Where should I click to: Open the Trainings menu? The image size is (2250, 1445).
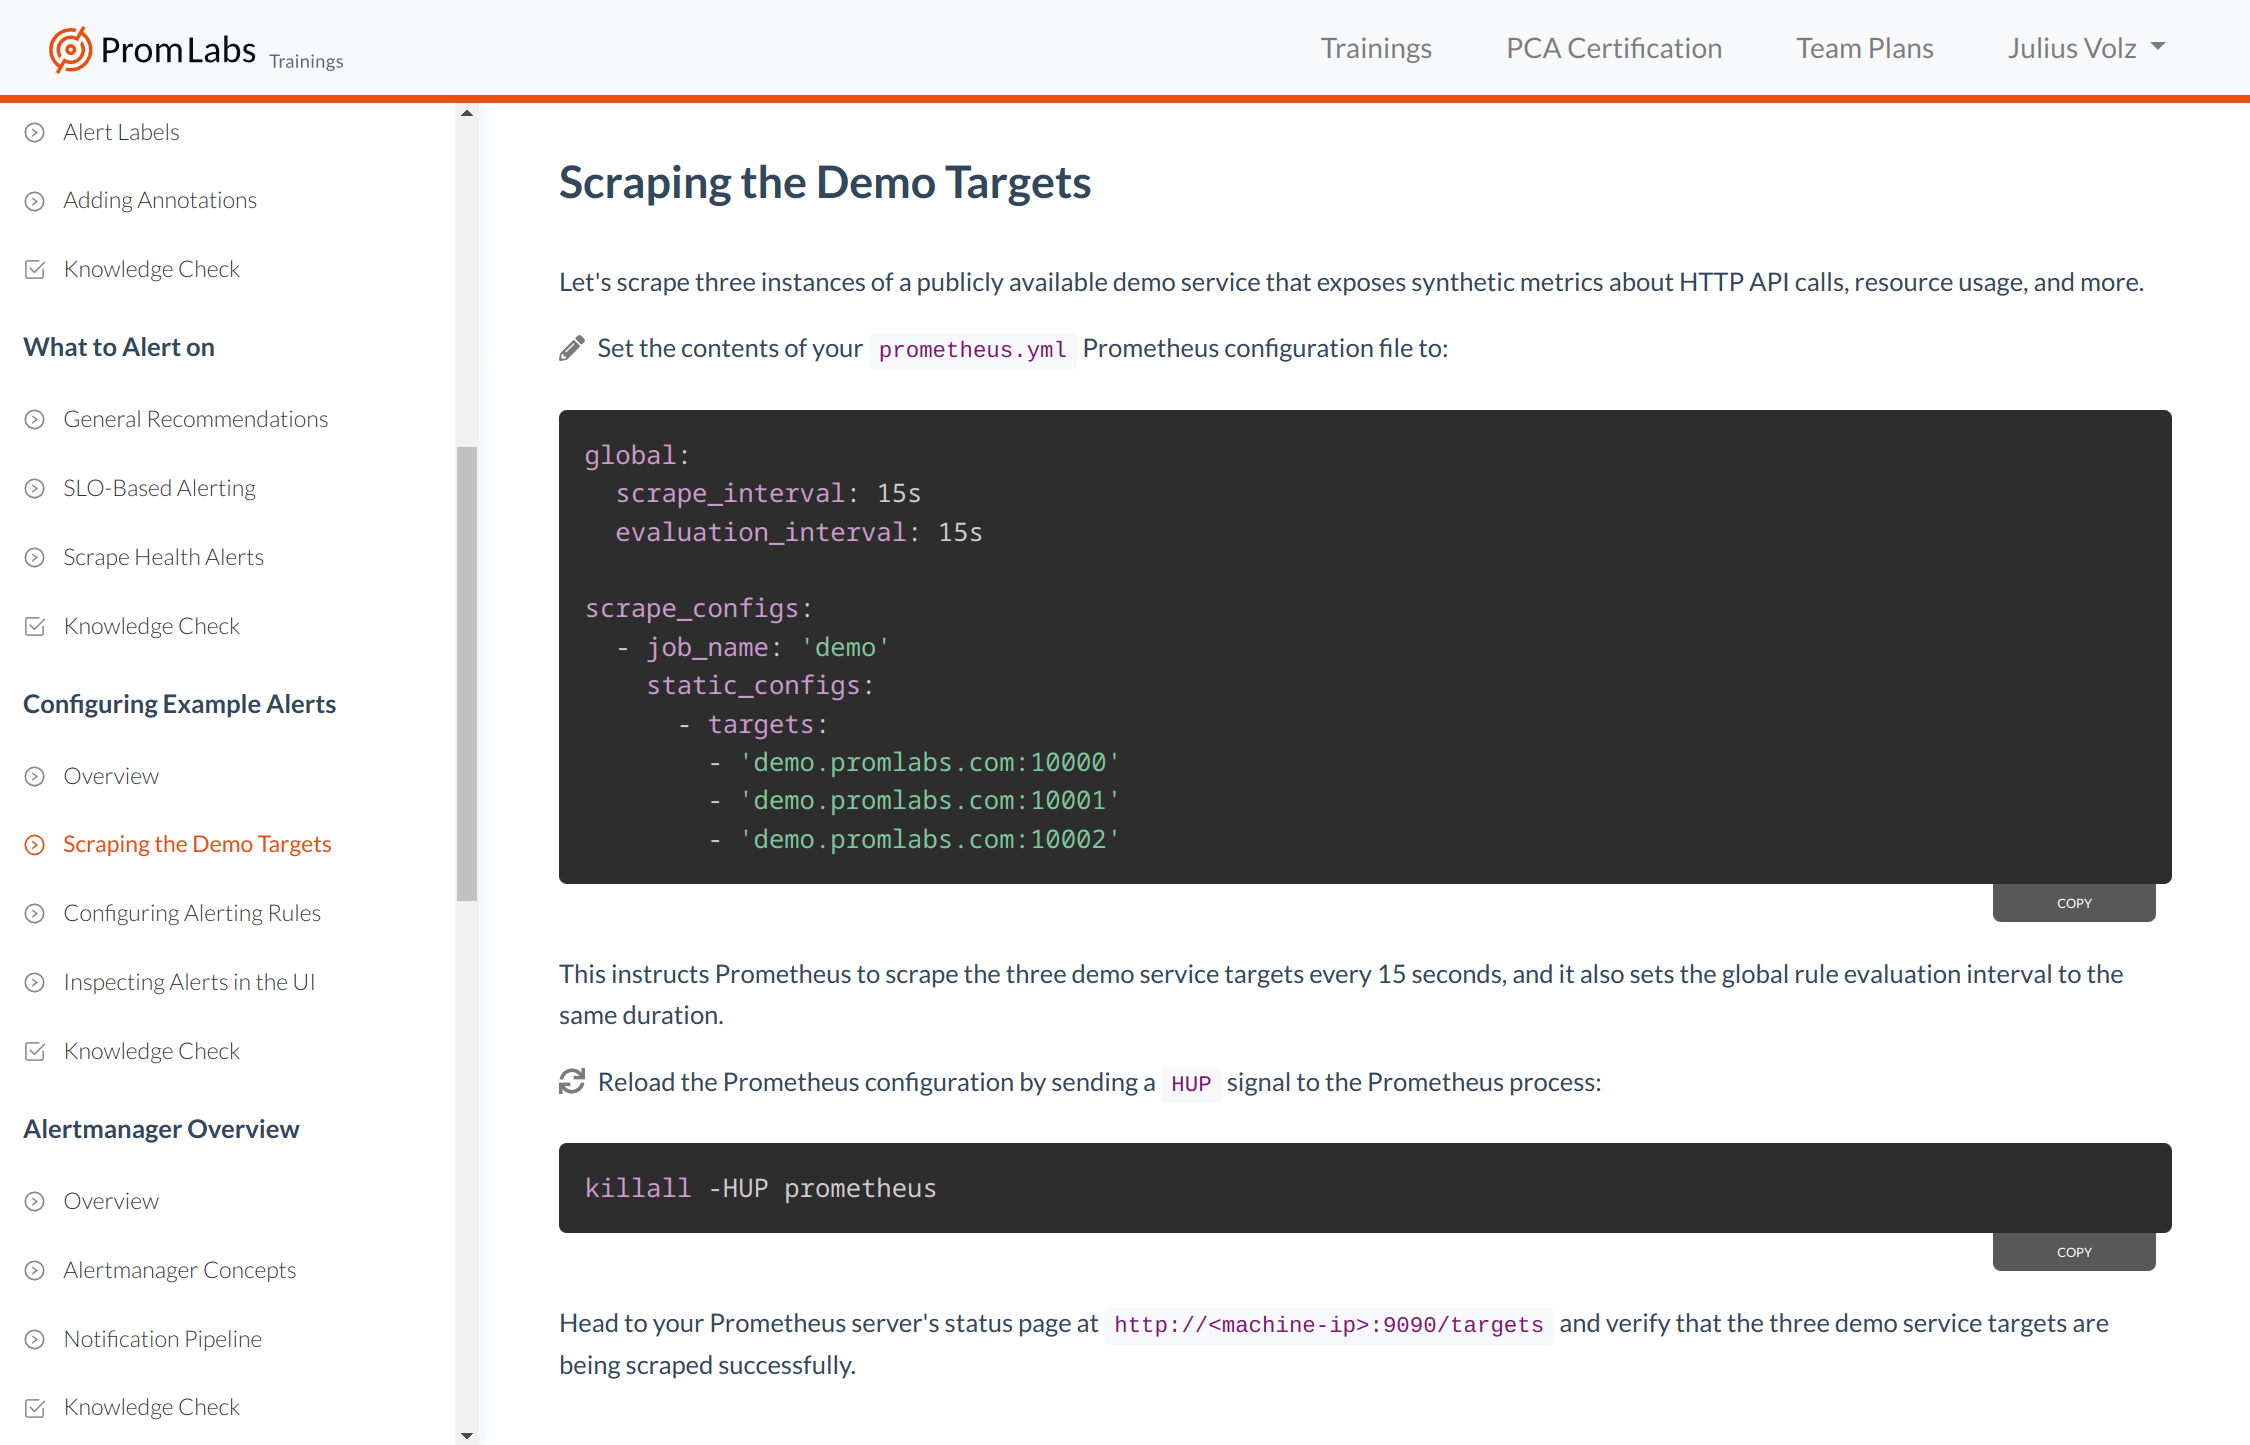(x=1376, y=47)
